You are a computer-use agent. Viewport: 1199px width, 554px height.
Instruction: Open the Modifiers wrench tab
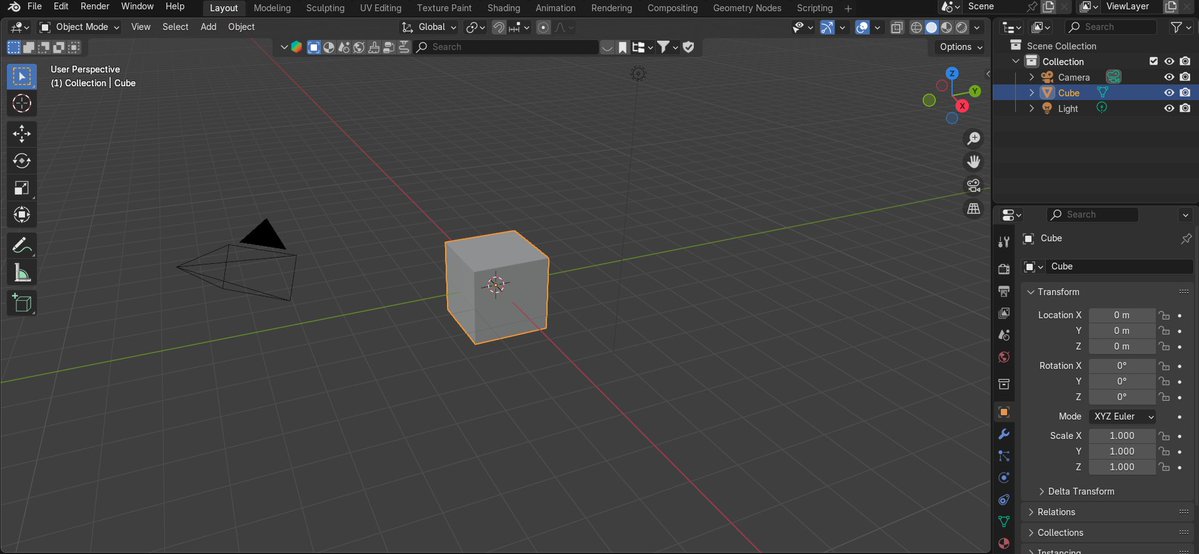pyautogui.click(x=1004, y=434)
